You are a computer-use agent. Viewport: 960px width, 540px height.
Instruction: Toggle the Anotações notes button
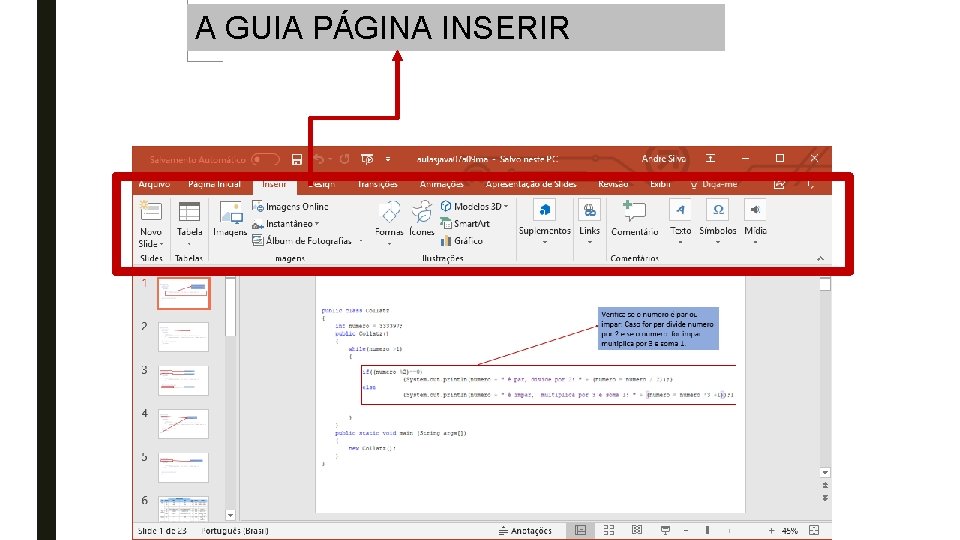525,531
